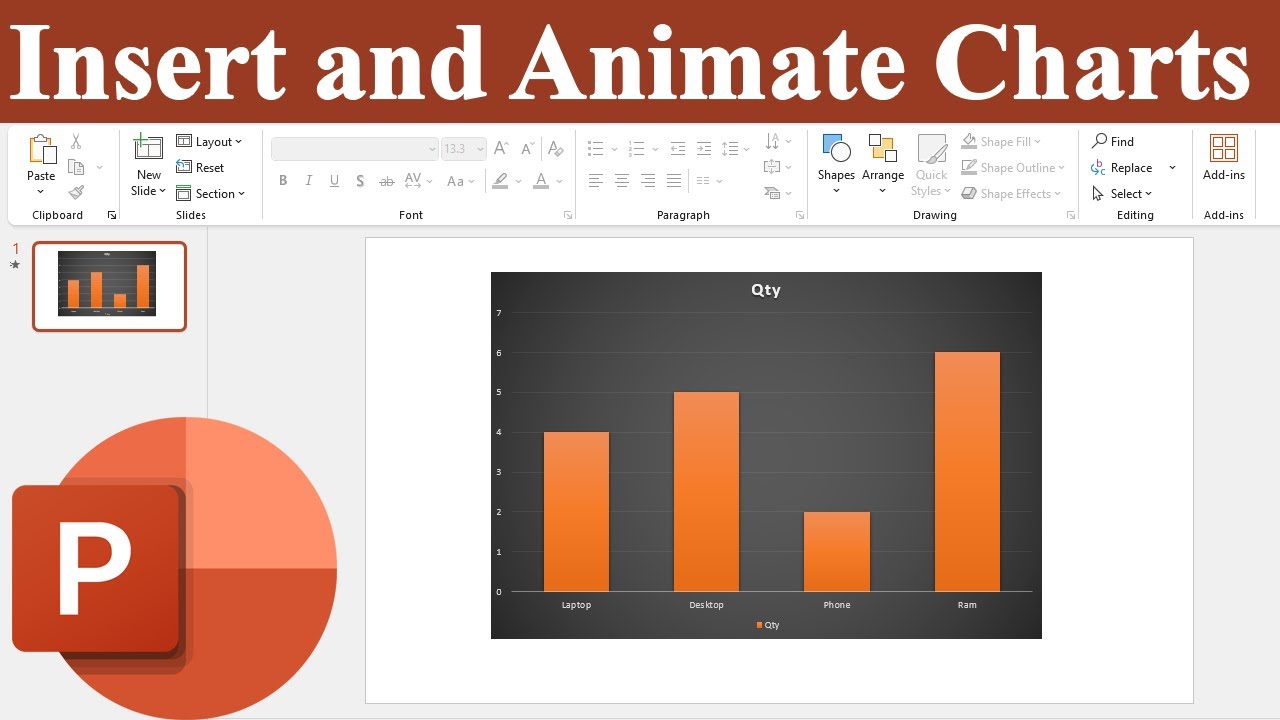Click the New Slide icon
1280x720 pixels.
pyautogui.click(x=148, y=148)
